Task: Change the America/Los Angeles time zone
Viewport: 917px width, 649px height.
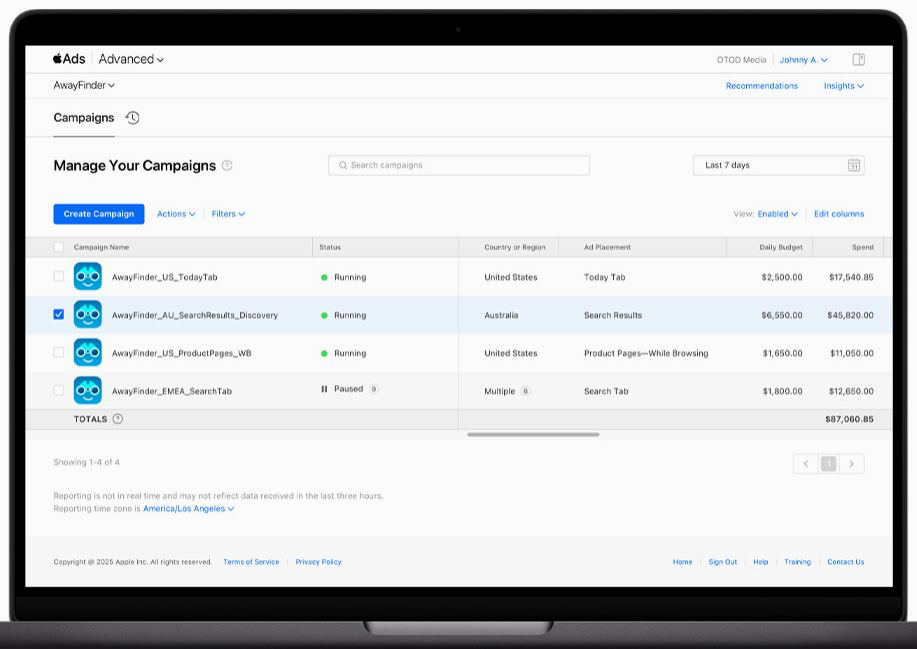Action: coord(188,509)
